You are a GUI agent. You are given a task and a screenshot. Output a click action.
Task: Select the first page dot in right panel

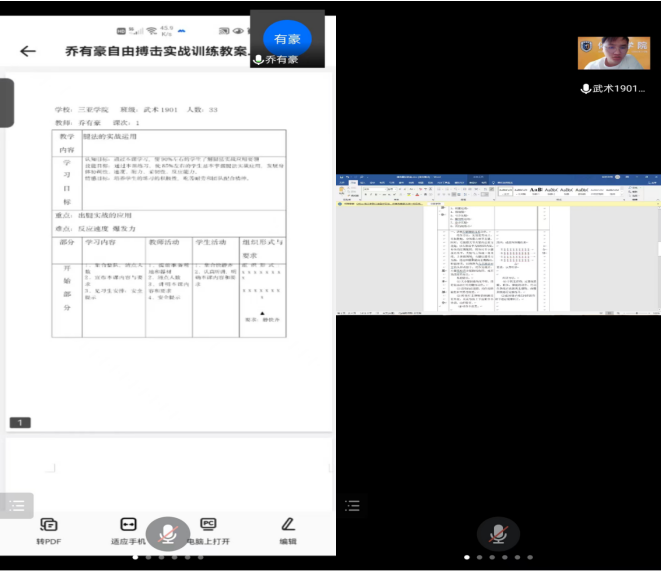pyautogui.click(x=466, y=557)
